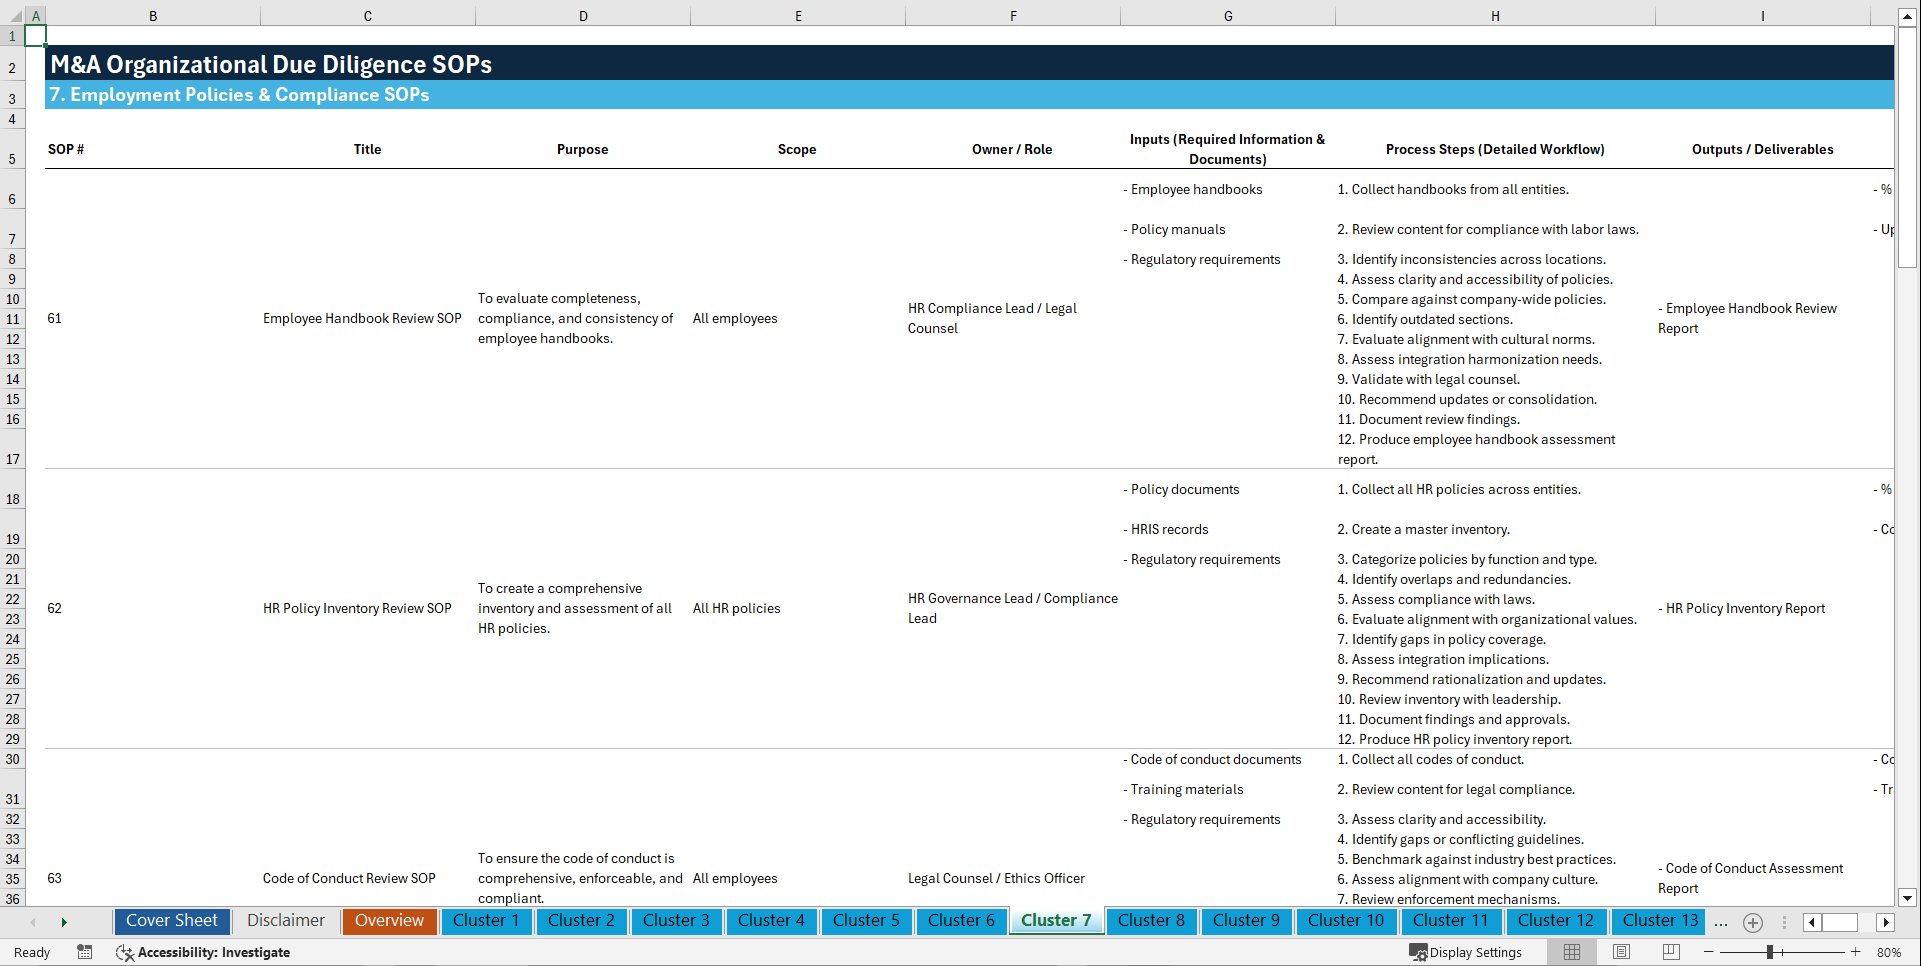1921x966 pixels.
Task: Add a new worksheet with the plus icon
Action: coord(1753,922)
